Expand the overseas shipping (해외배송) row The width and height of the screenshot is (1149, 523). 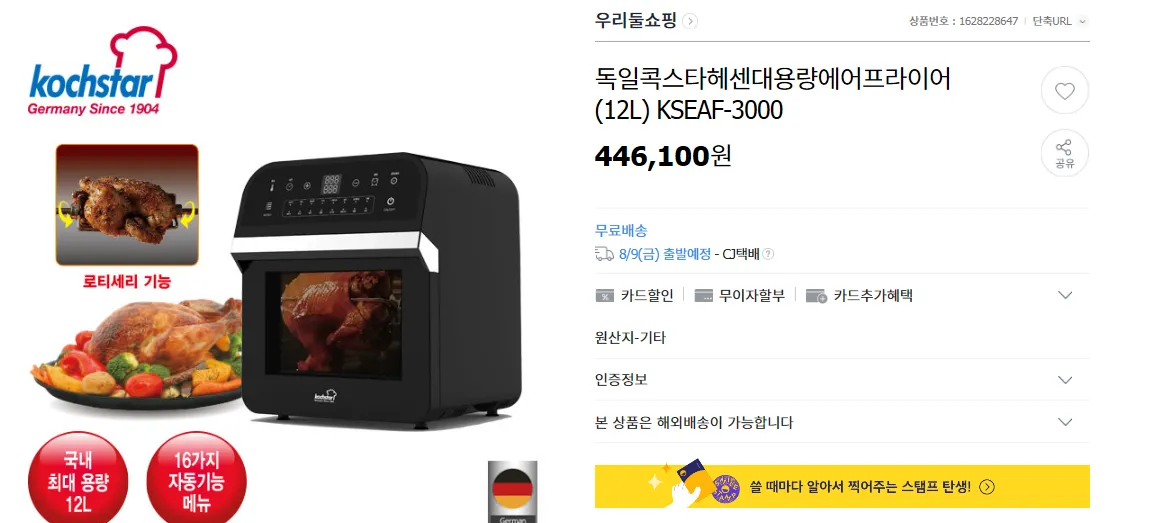point(1065,423)
